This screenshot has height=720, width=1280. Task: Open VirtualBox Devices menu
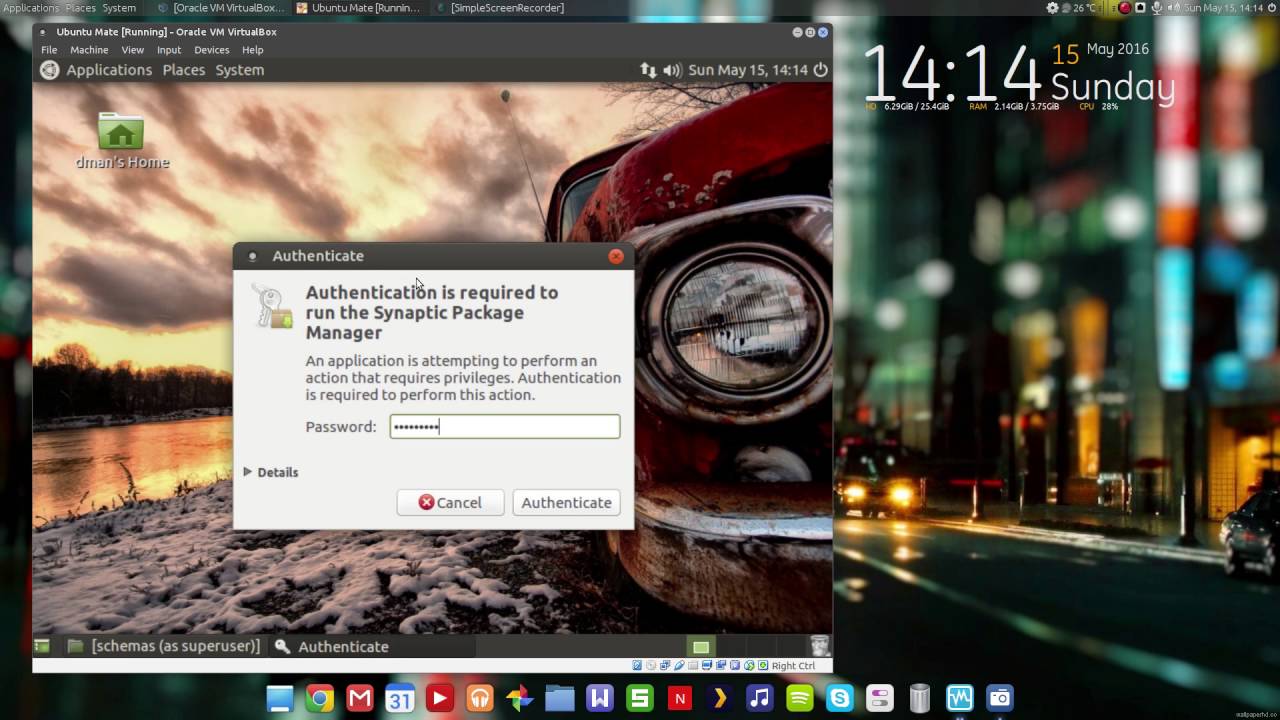211,50
